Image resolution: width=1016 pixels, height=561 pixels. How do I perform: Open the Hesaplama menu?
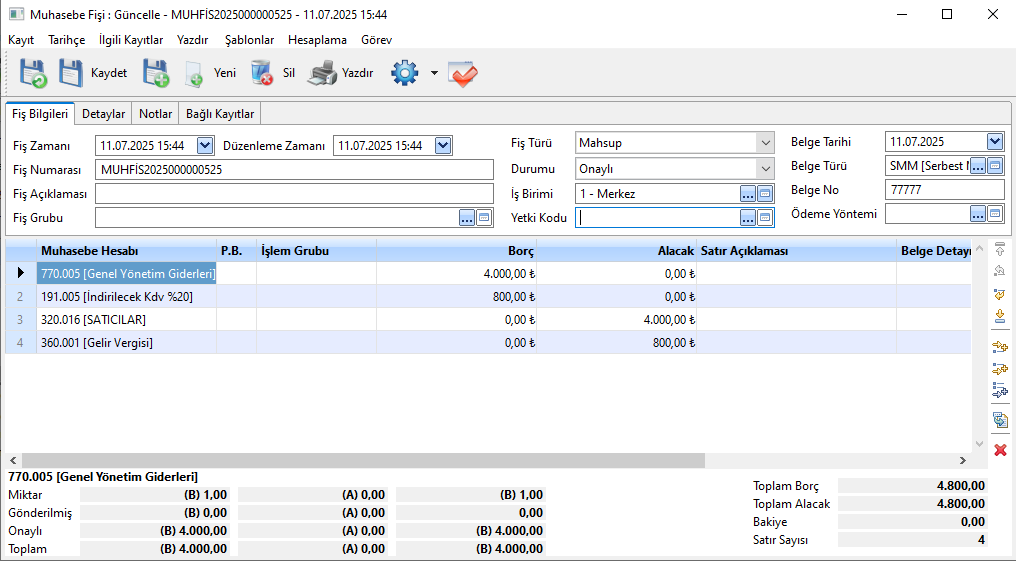(317, 40)
